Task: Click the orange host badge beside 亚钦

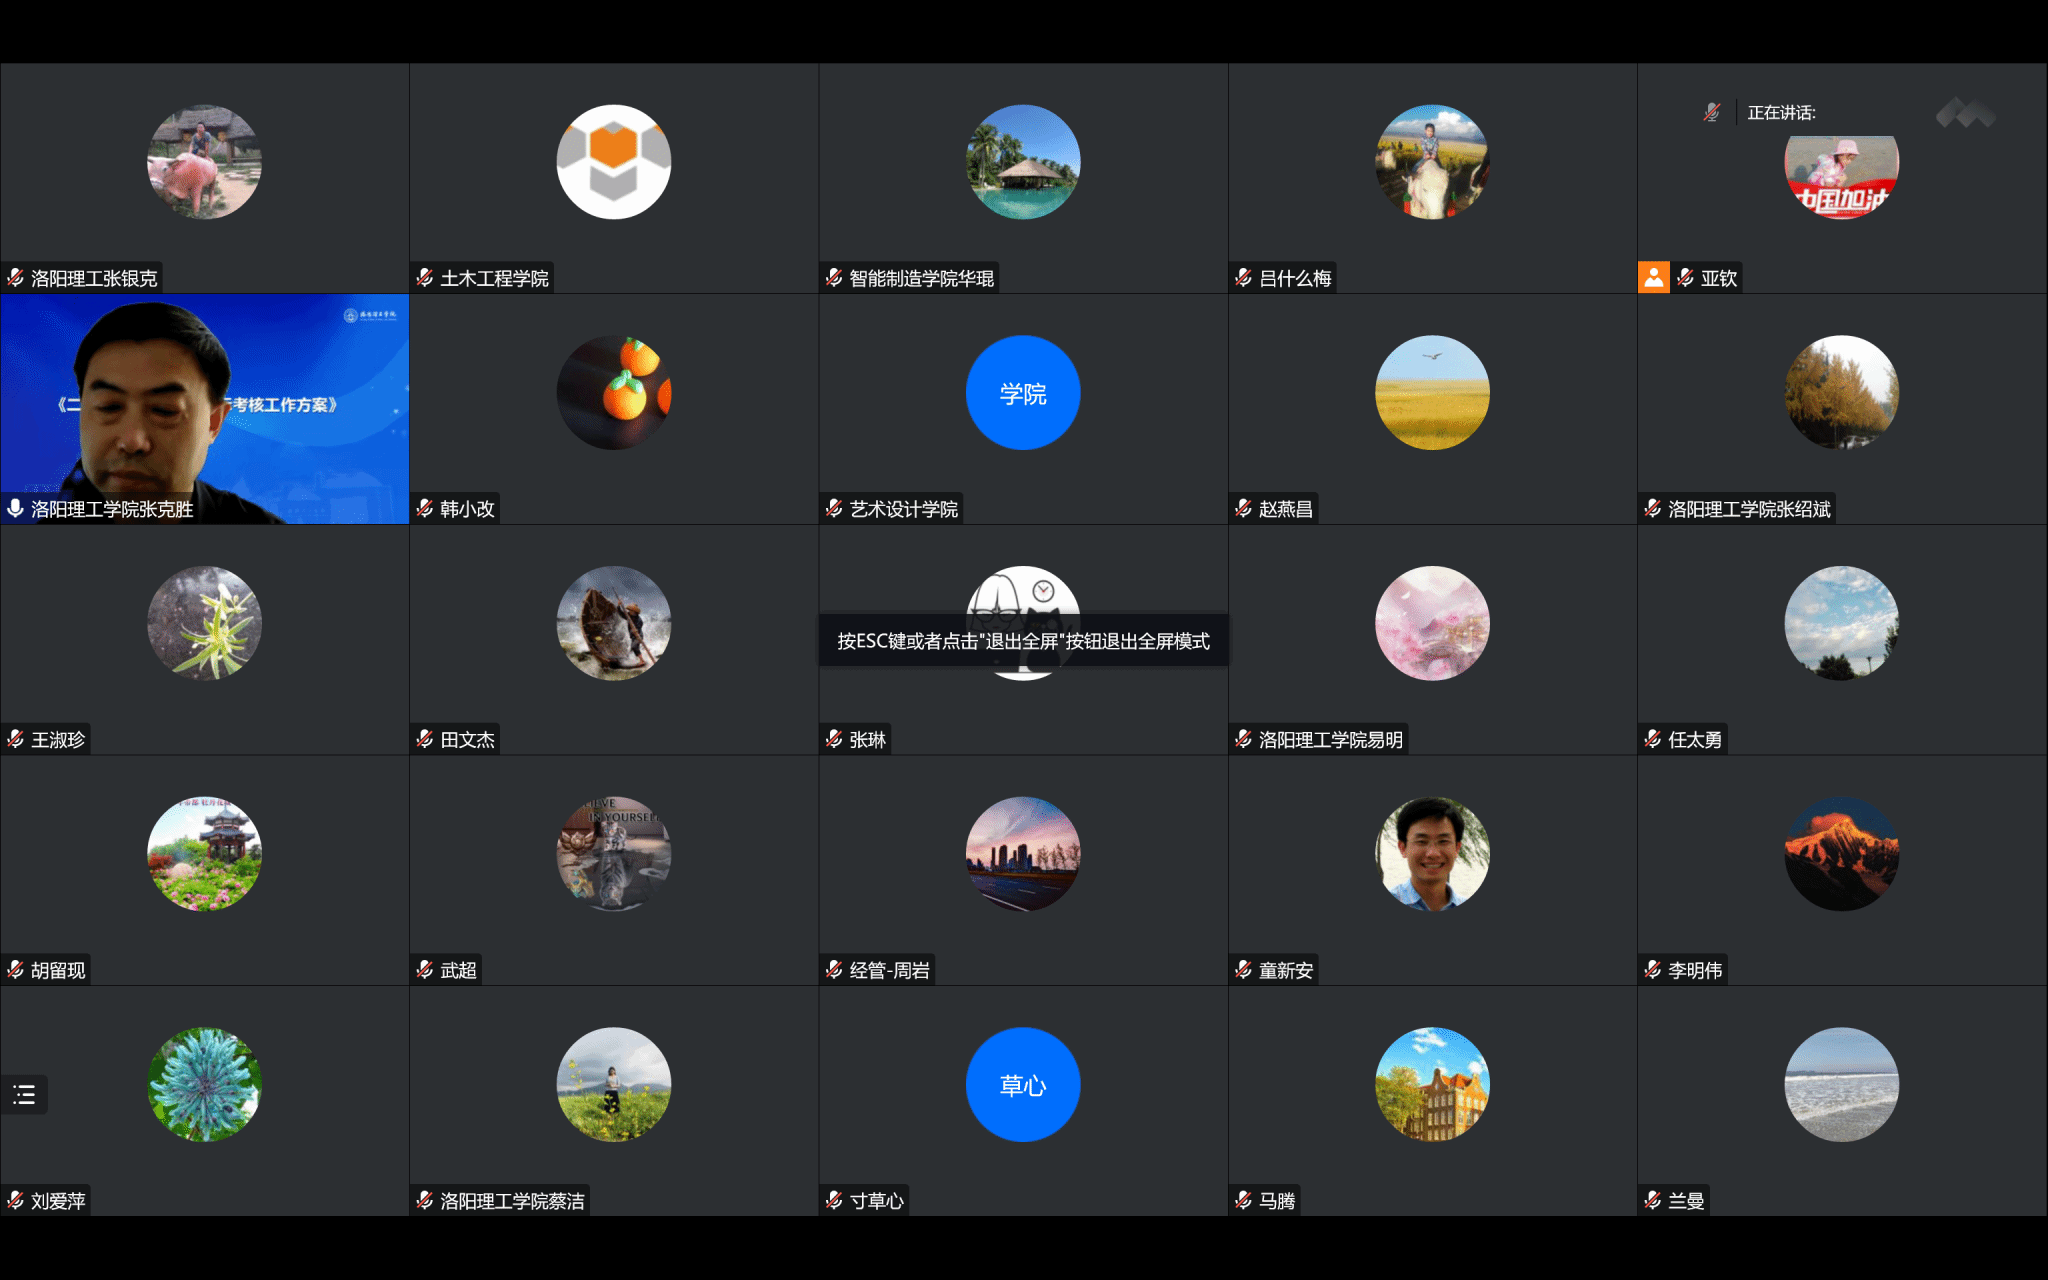Action: click(1653, 277)
